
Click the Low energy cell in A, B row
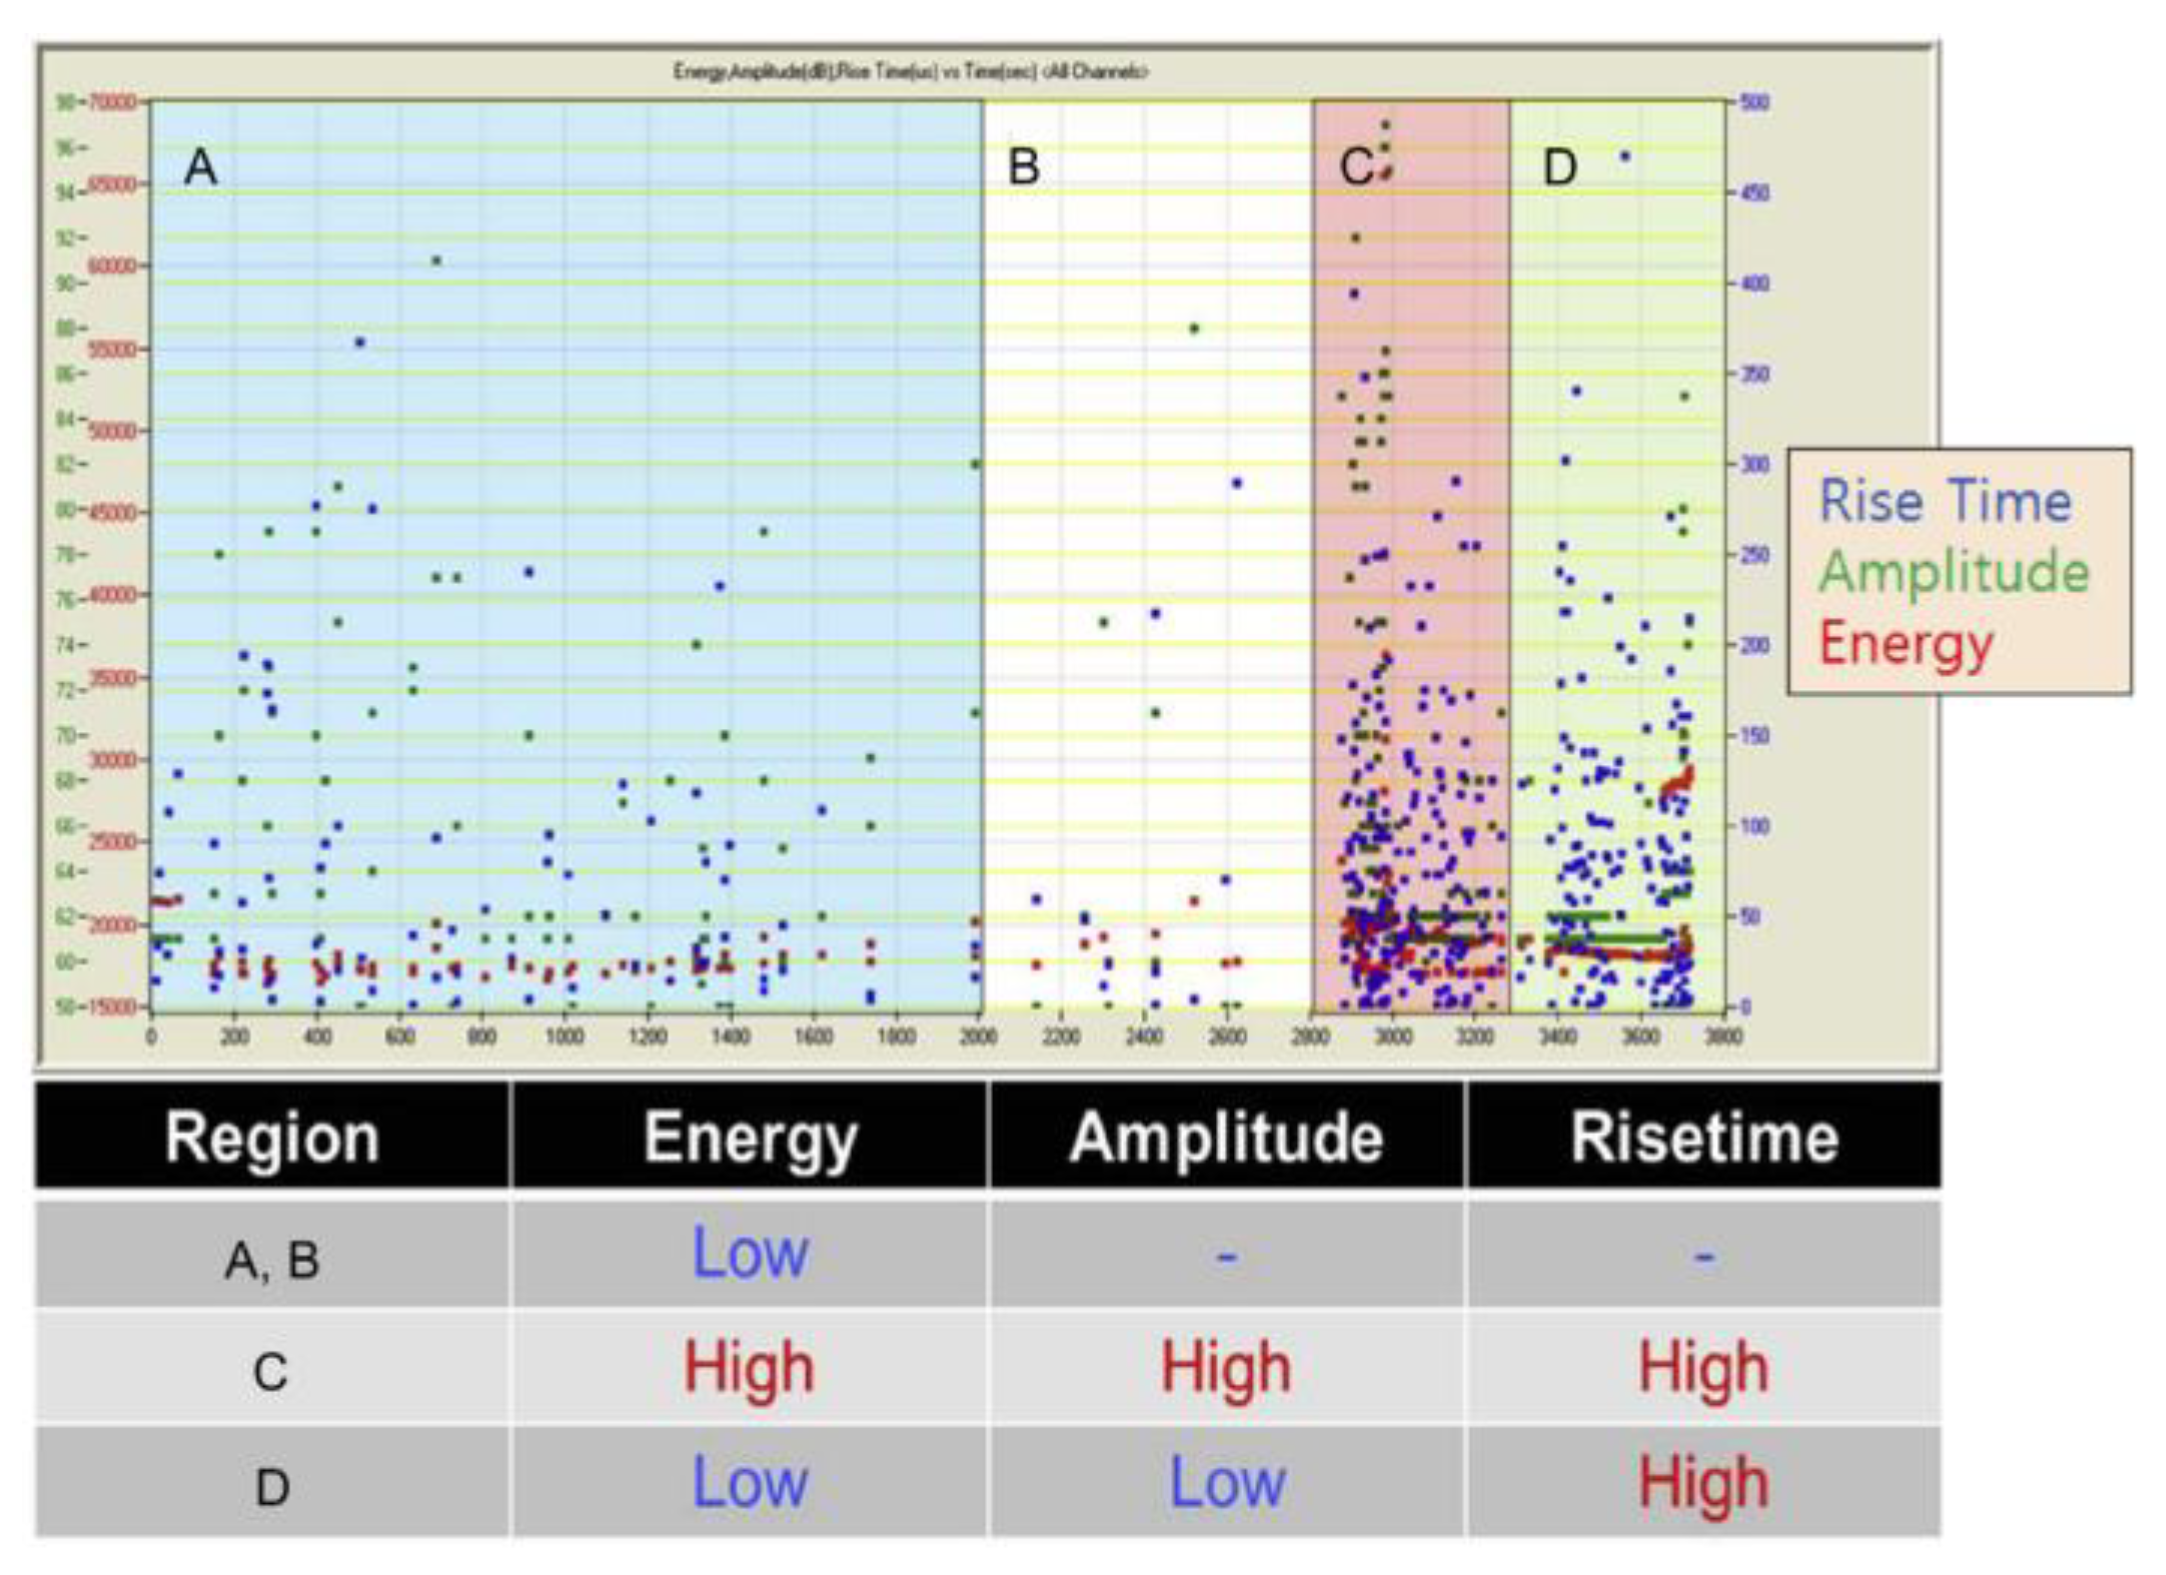coord(749,1254)
